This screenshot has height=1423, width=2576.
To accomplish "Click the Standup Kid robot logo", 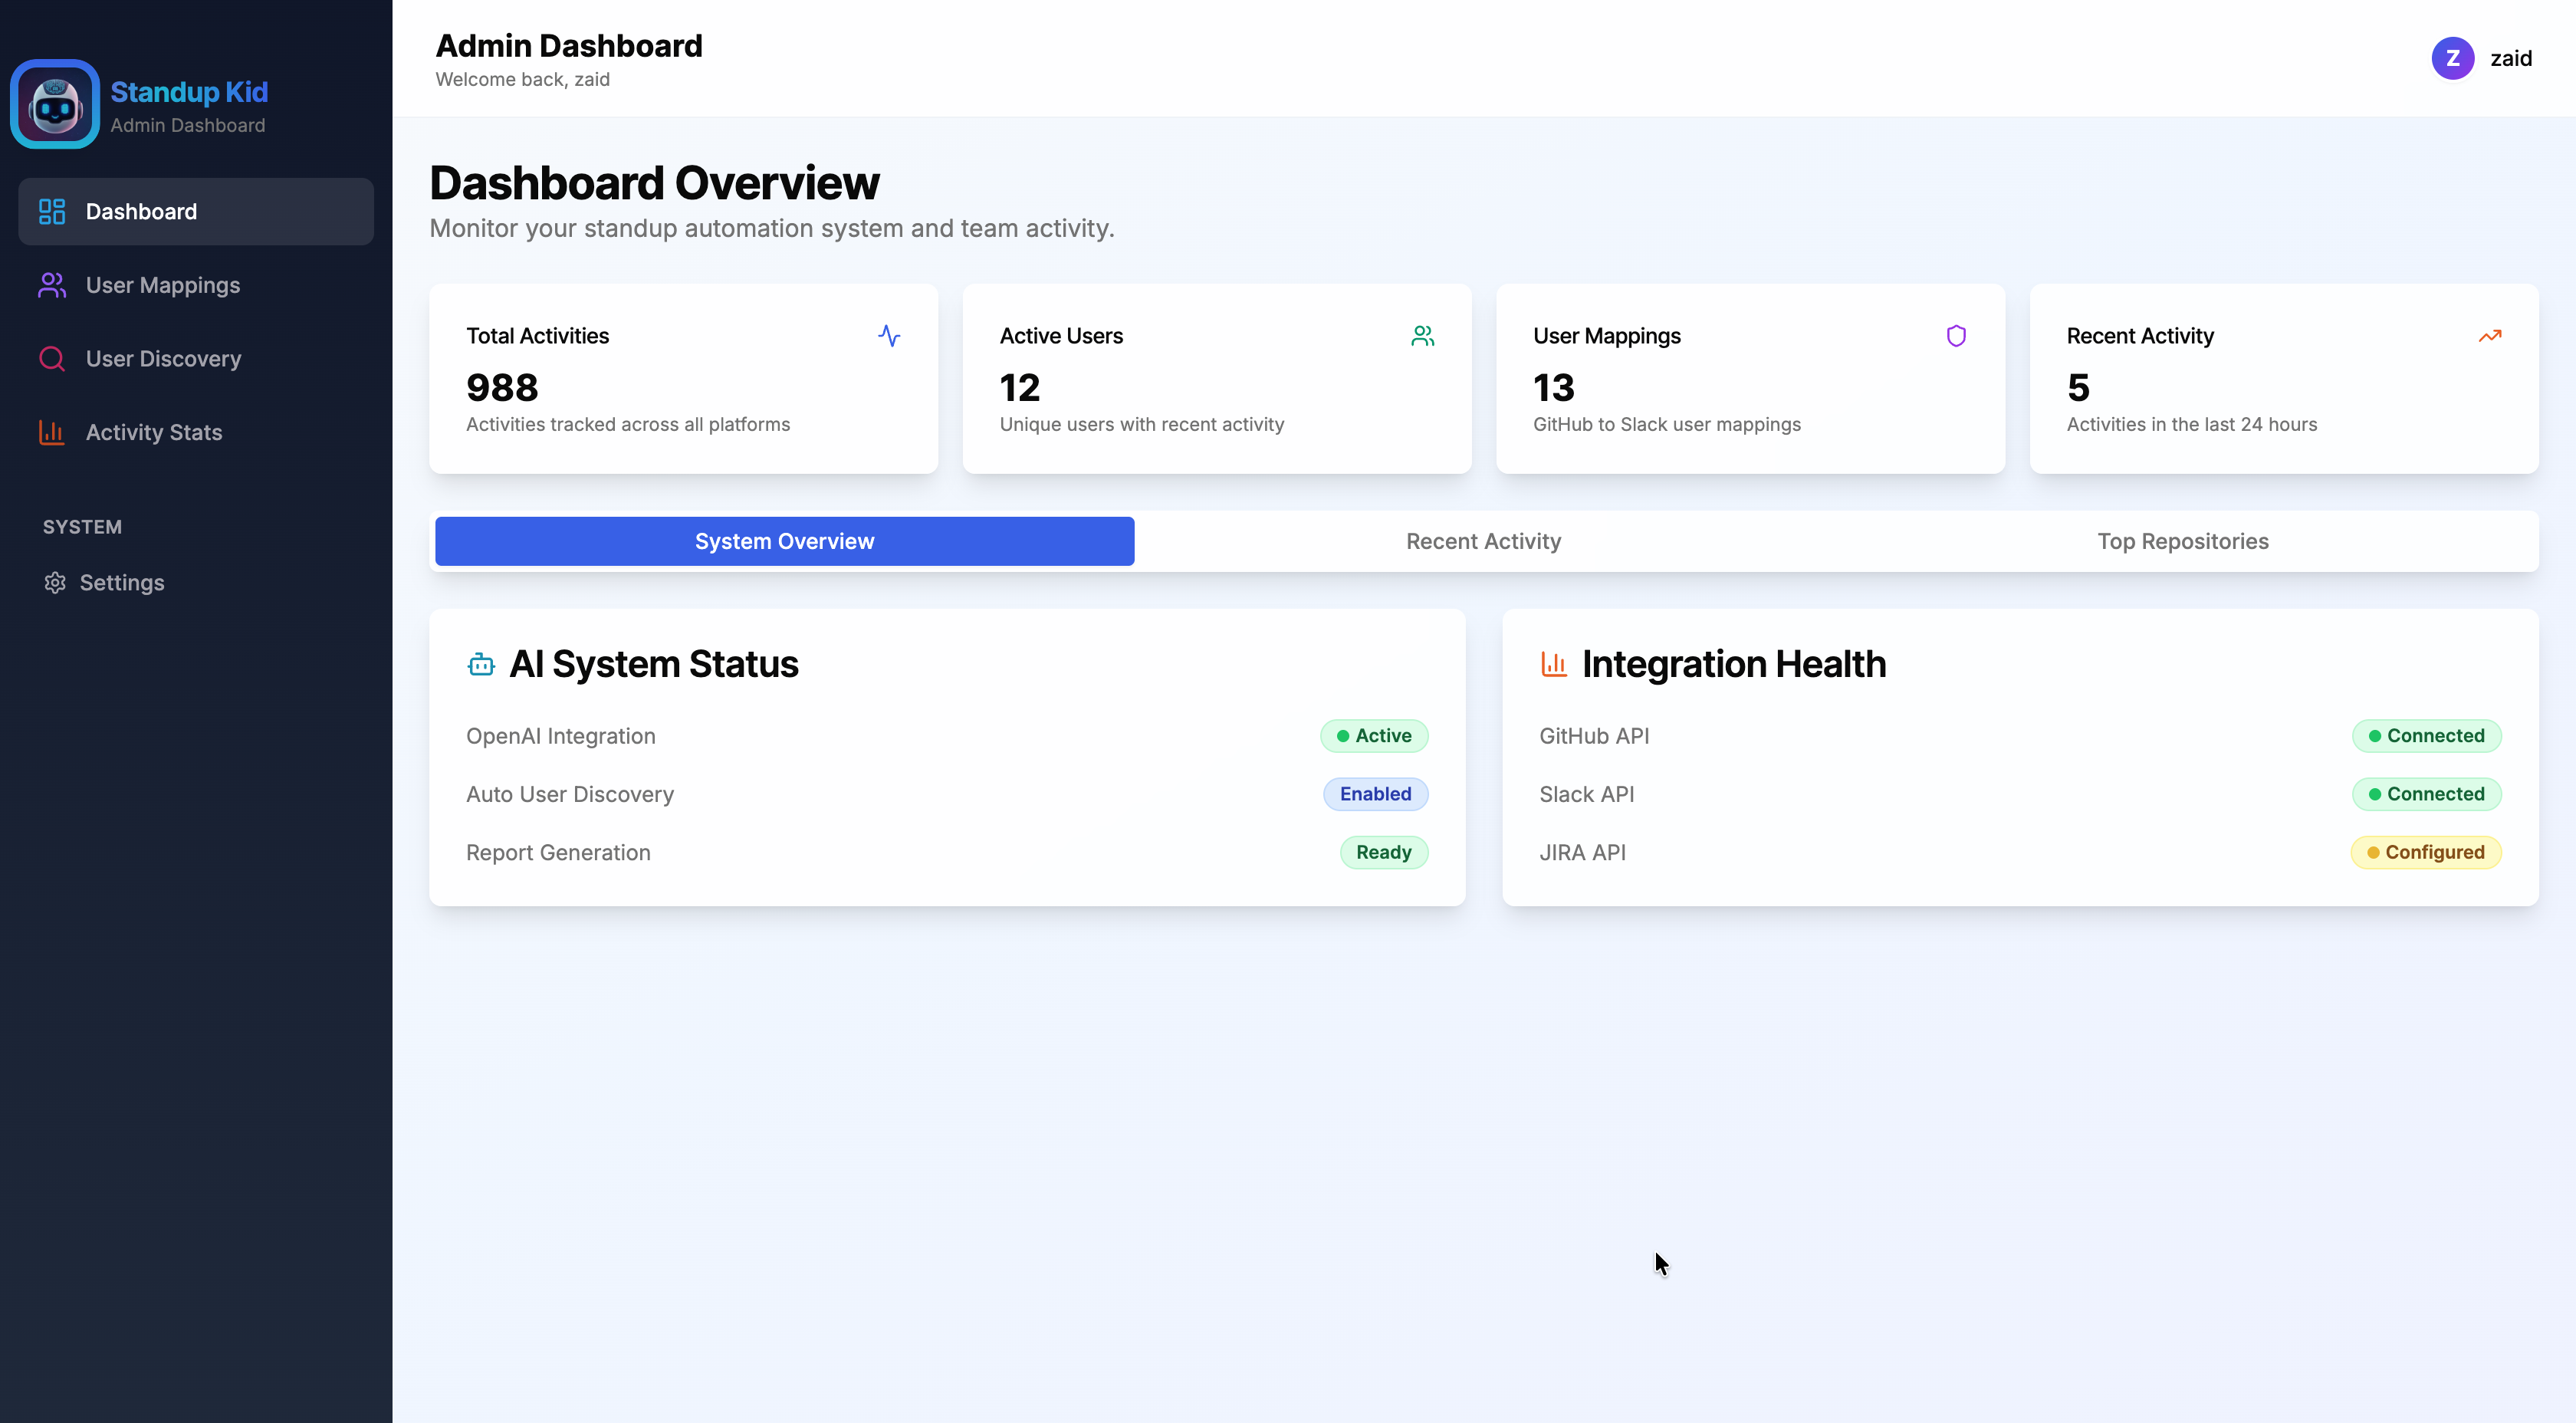I will pos(55,103).
